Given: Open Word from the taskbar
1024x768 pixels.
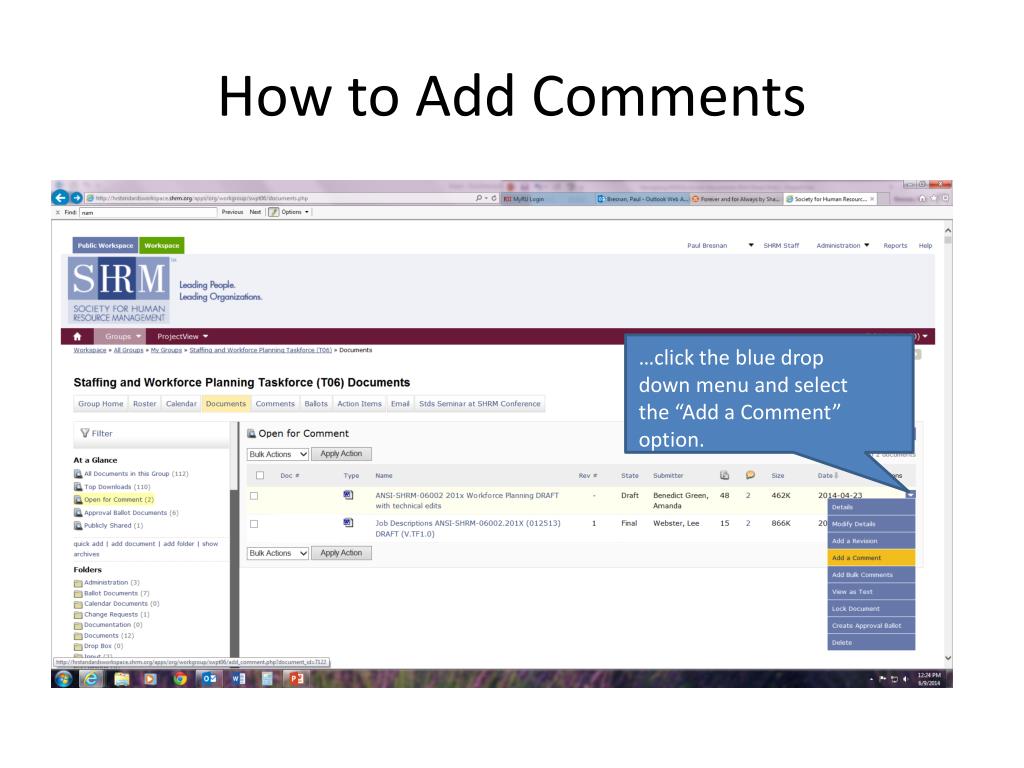Looking at the screenshot, I should 238,679.
